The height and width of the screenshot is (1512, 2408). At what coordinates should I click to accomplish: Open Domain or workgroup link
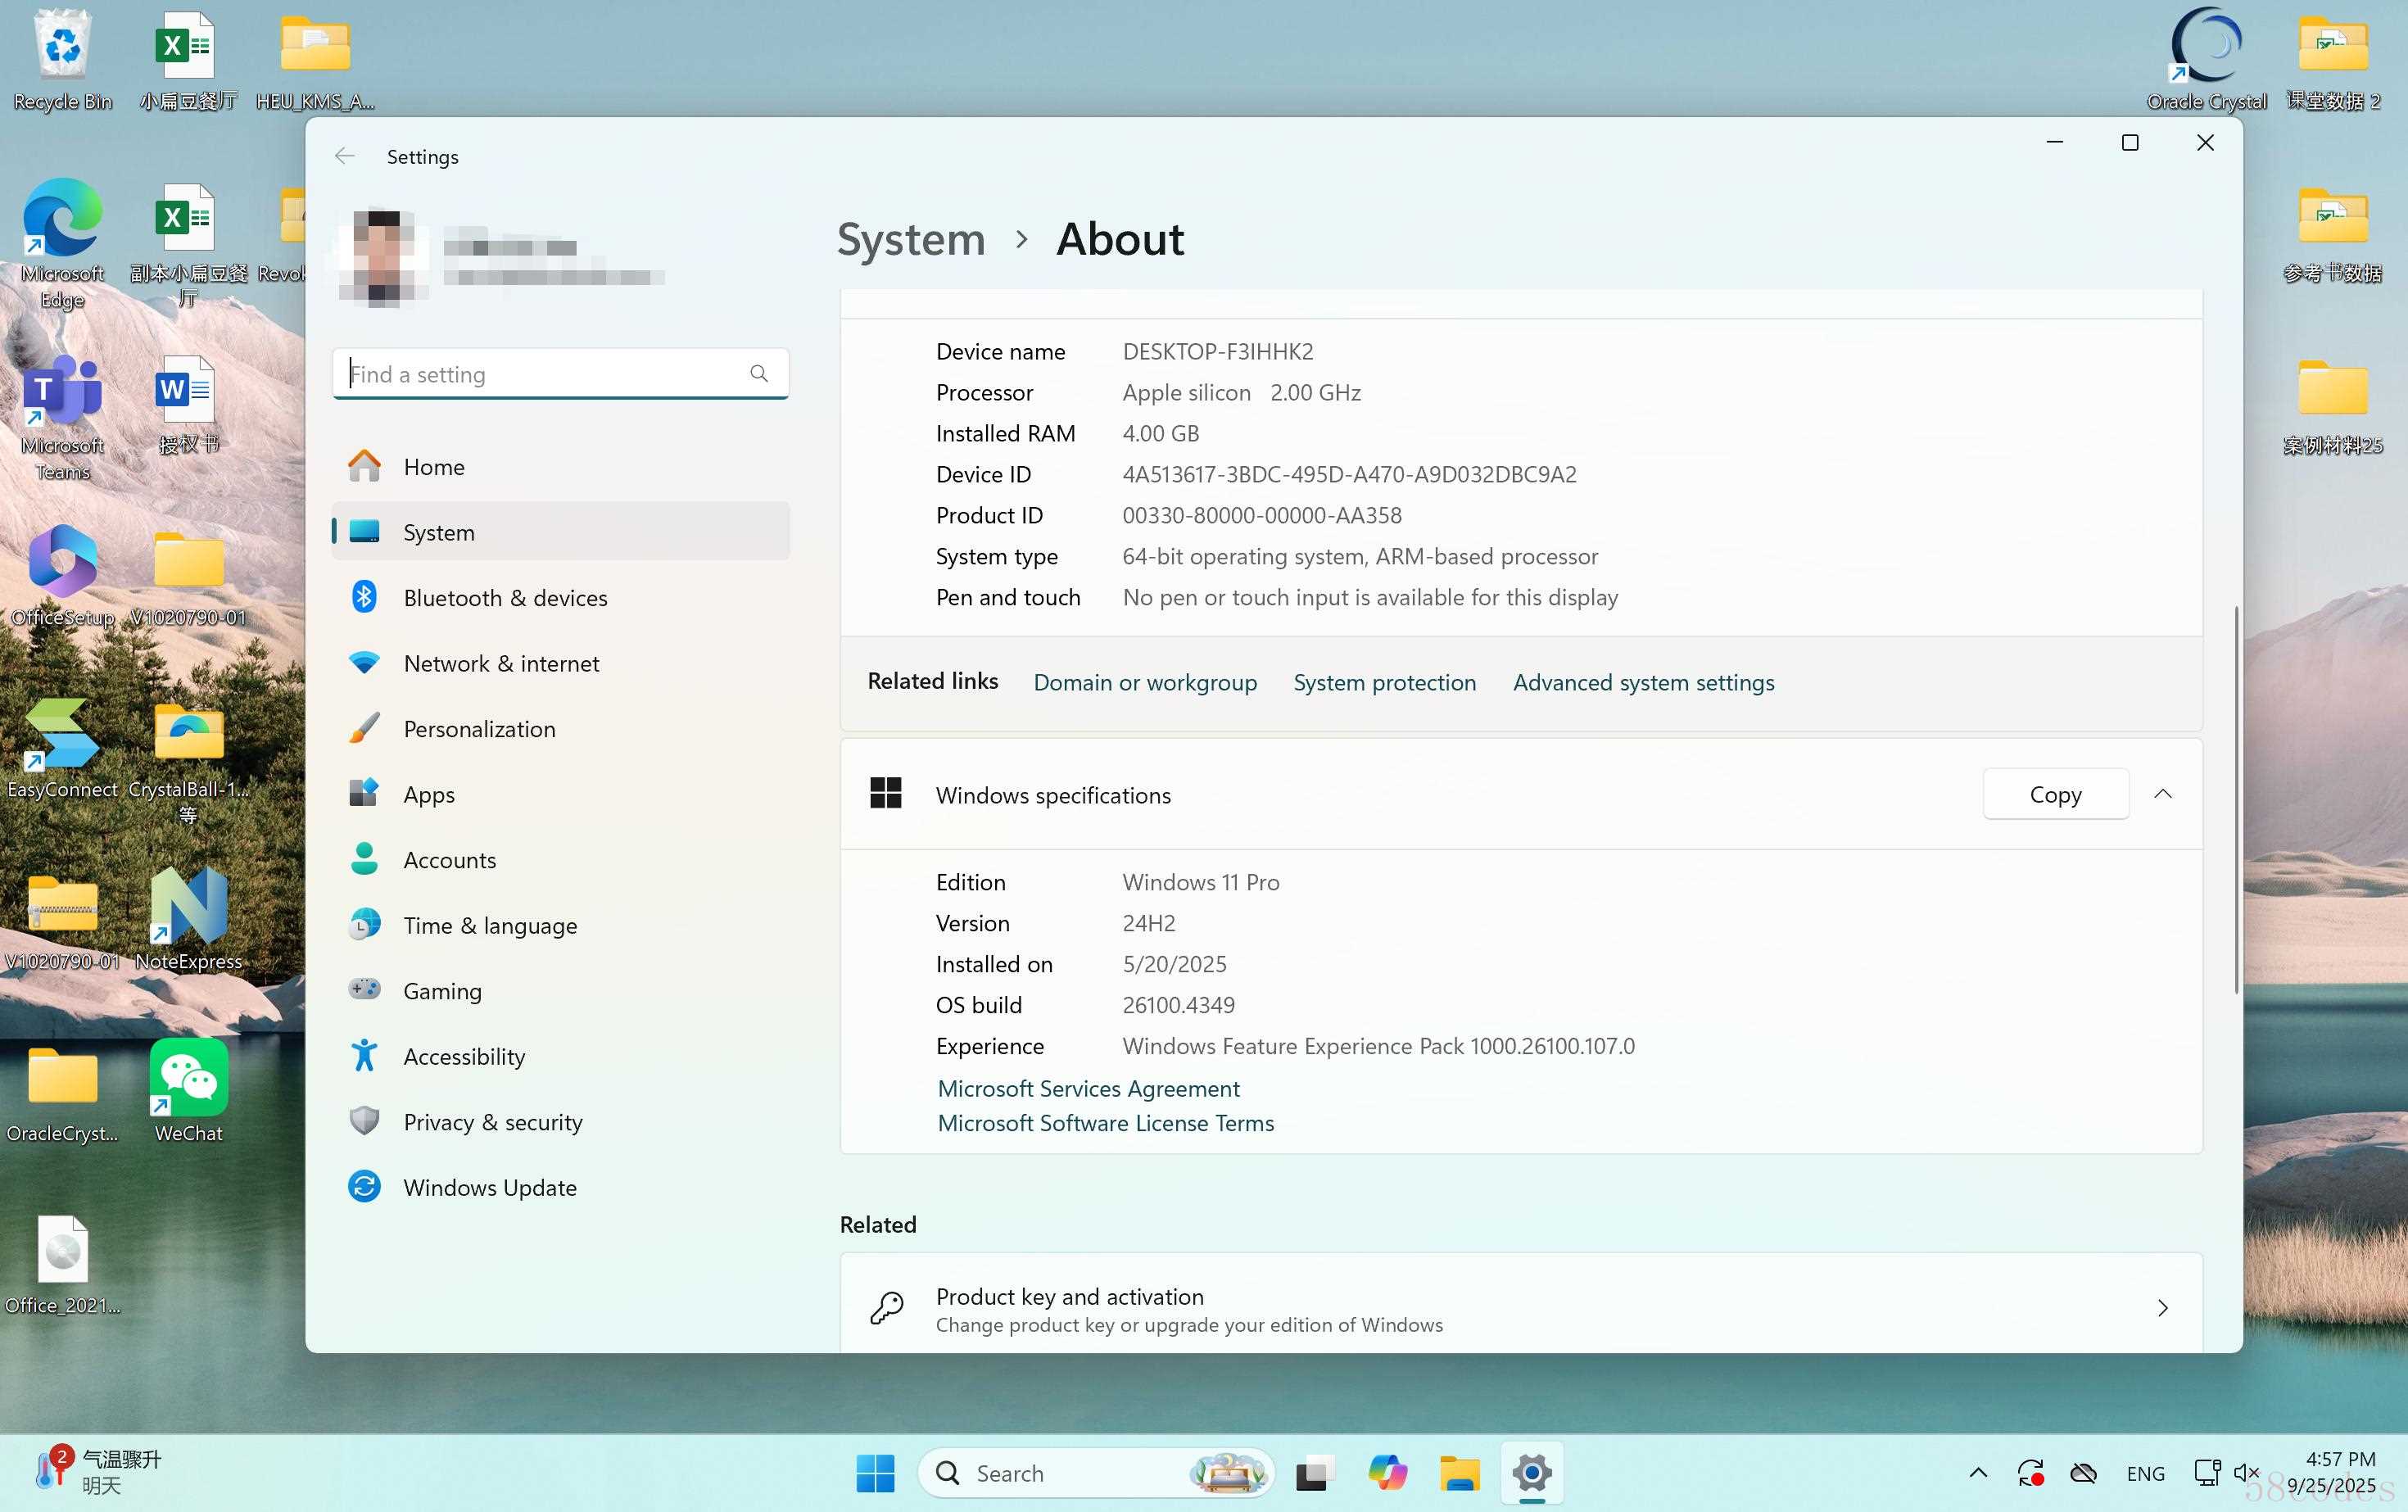1145,682
